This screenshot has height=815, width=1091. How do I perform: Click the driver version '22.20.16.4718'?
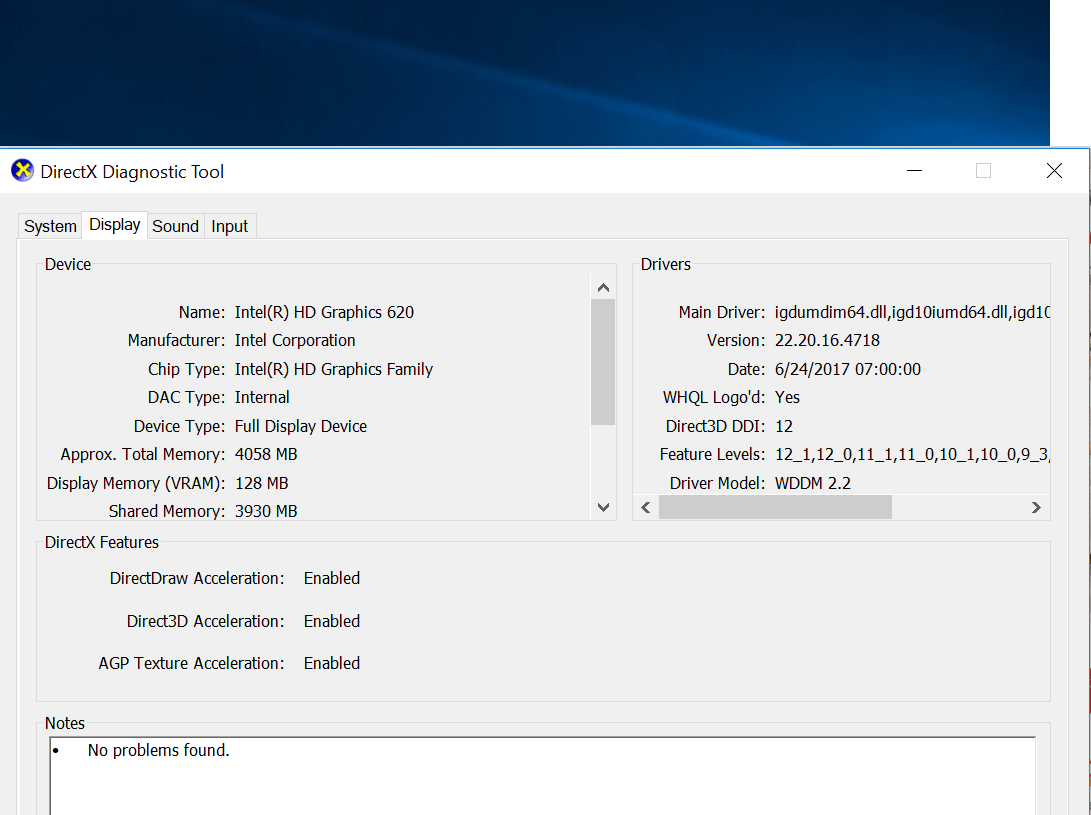coord(827,340)
